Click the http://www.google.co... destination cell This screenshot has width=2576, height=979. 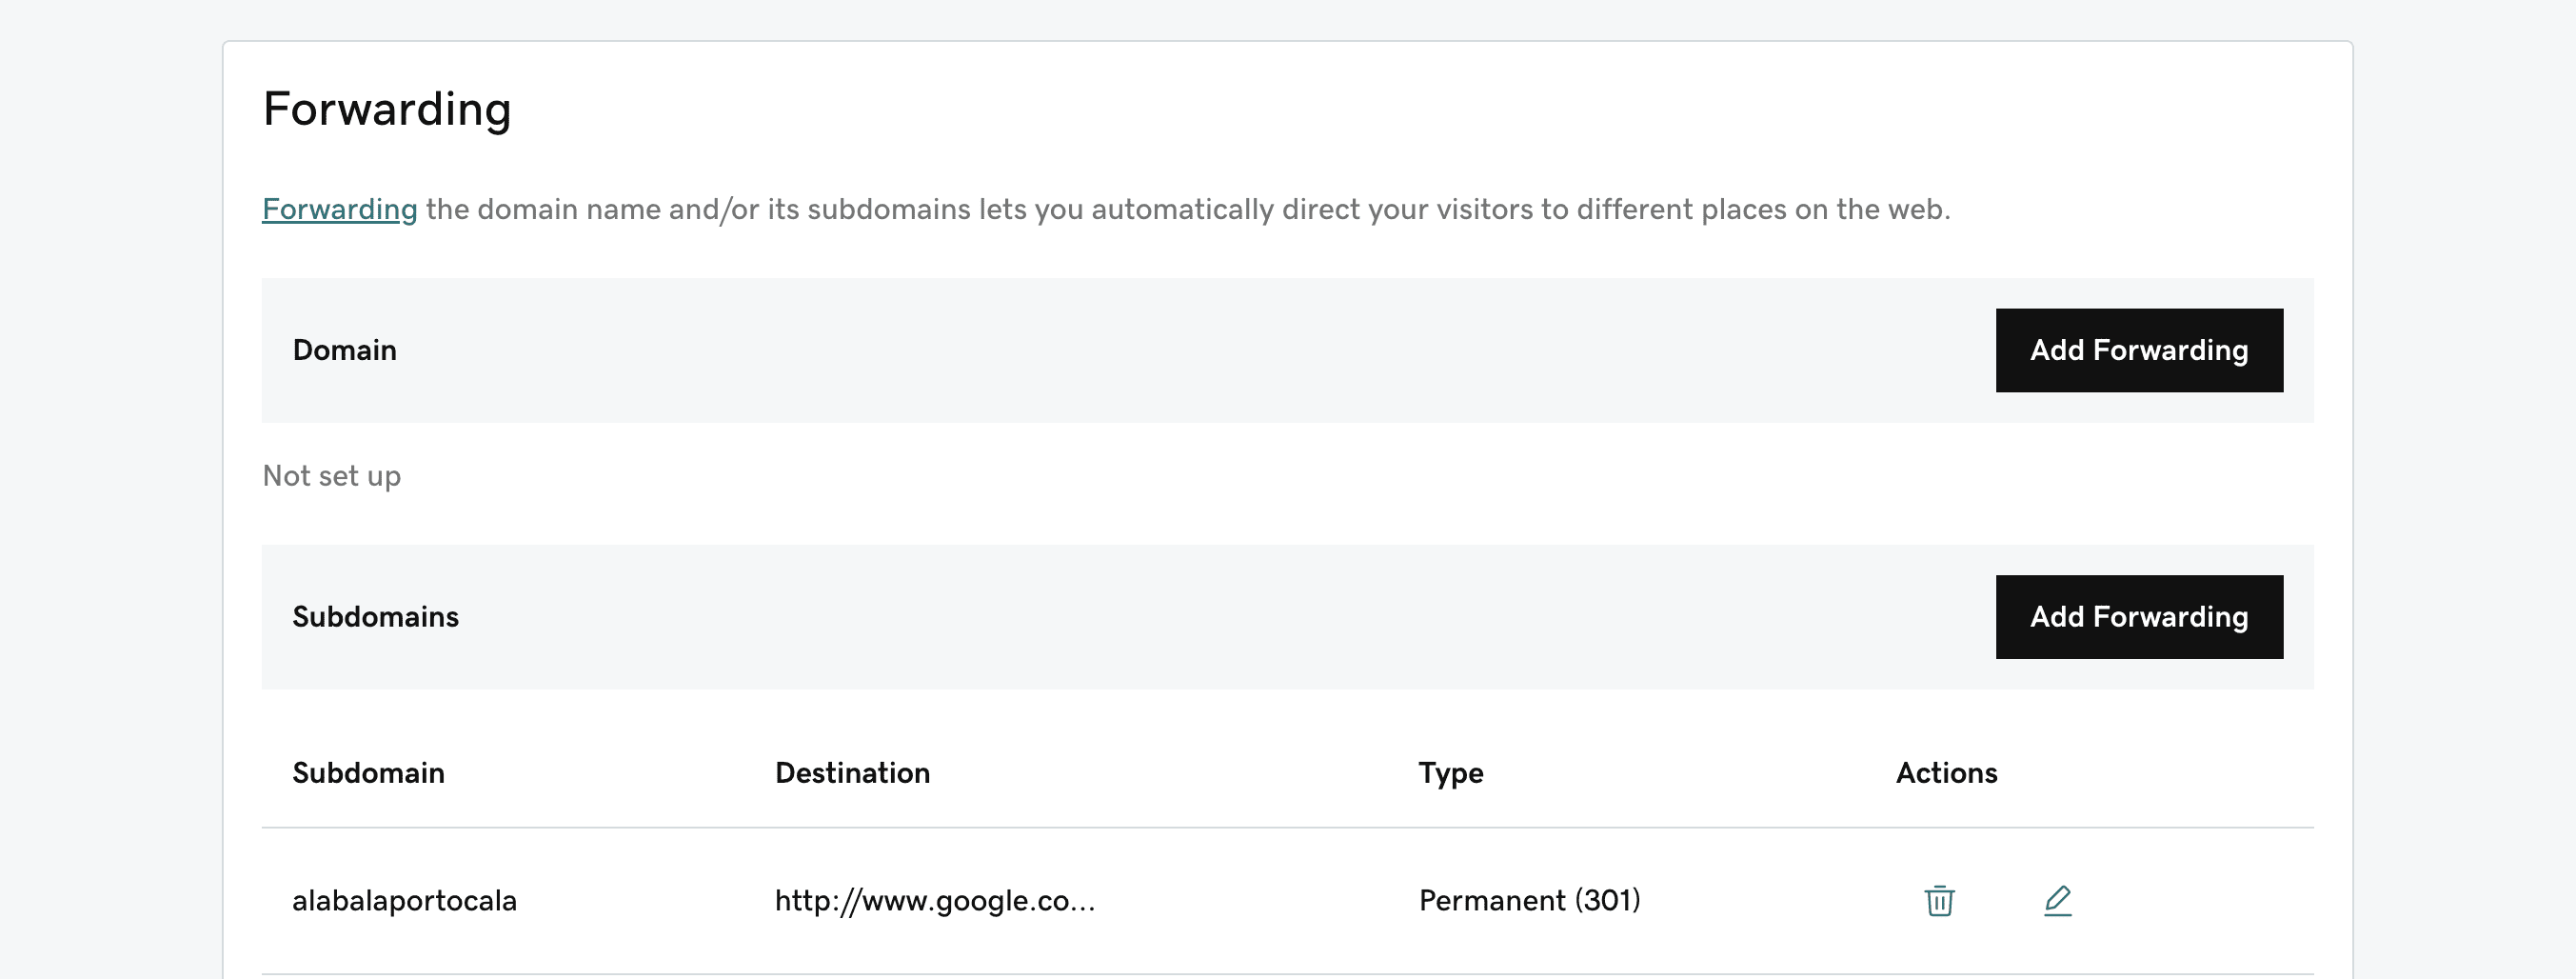[x=935, y=901]
